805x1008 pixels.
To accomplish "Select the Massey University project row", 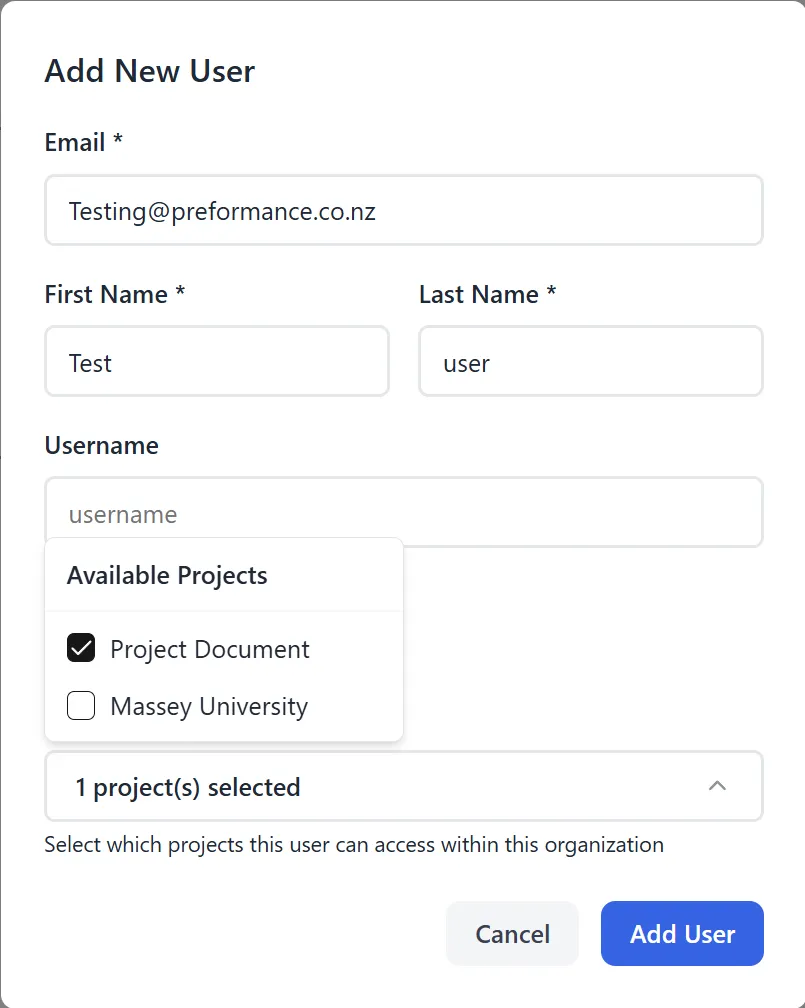I will coord(208,705).
